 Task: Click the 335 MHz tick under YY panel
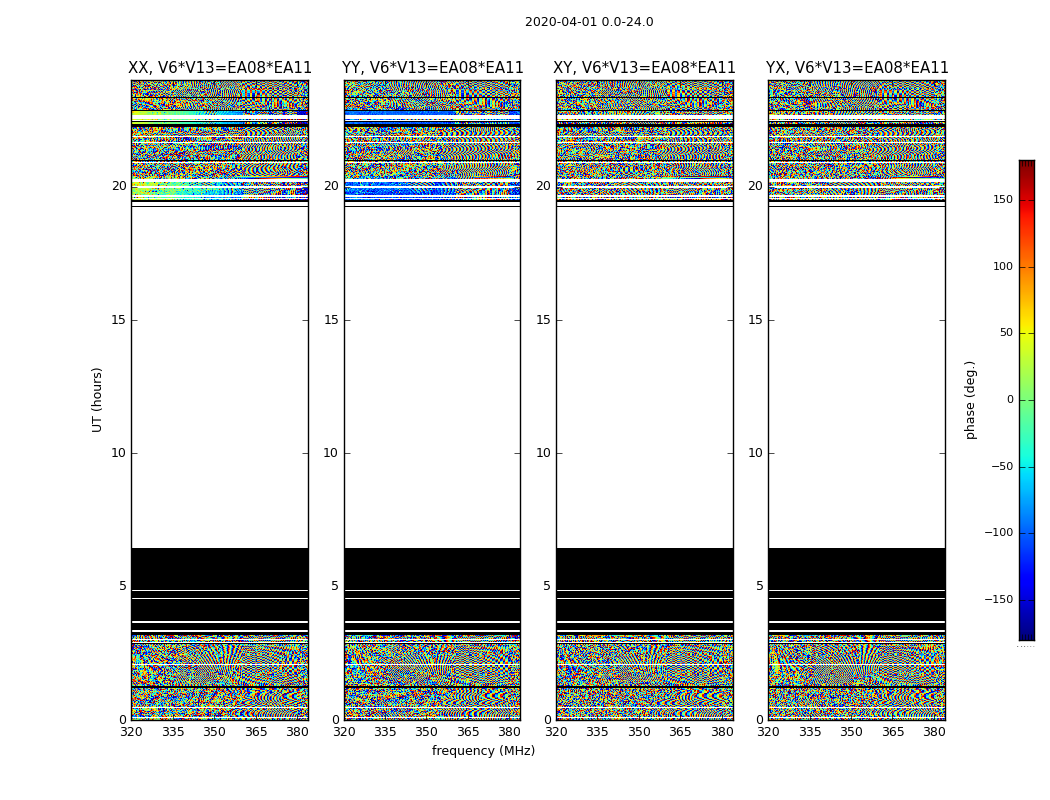pos(385,732)
